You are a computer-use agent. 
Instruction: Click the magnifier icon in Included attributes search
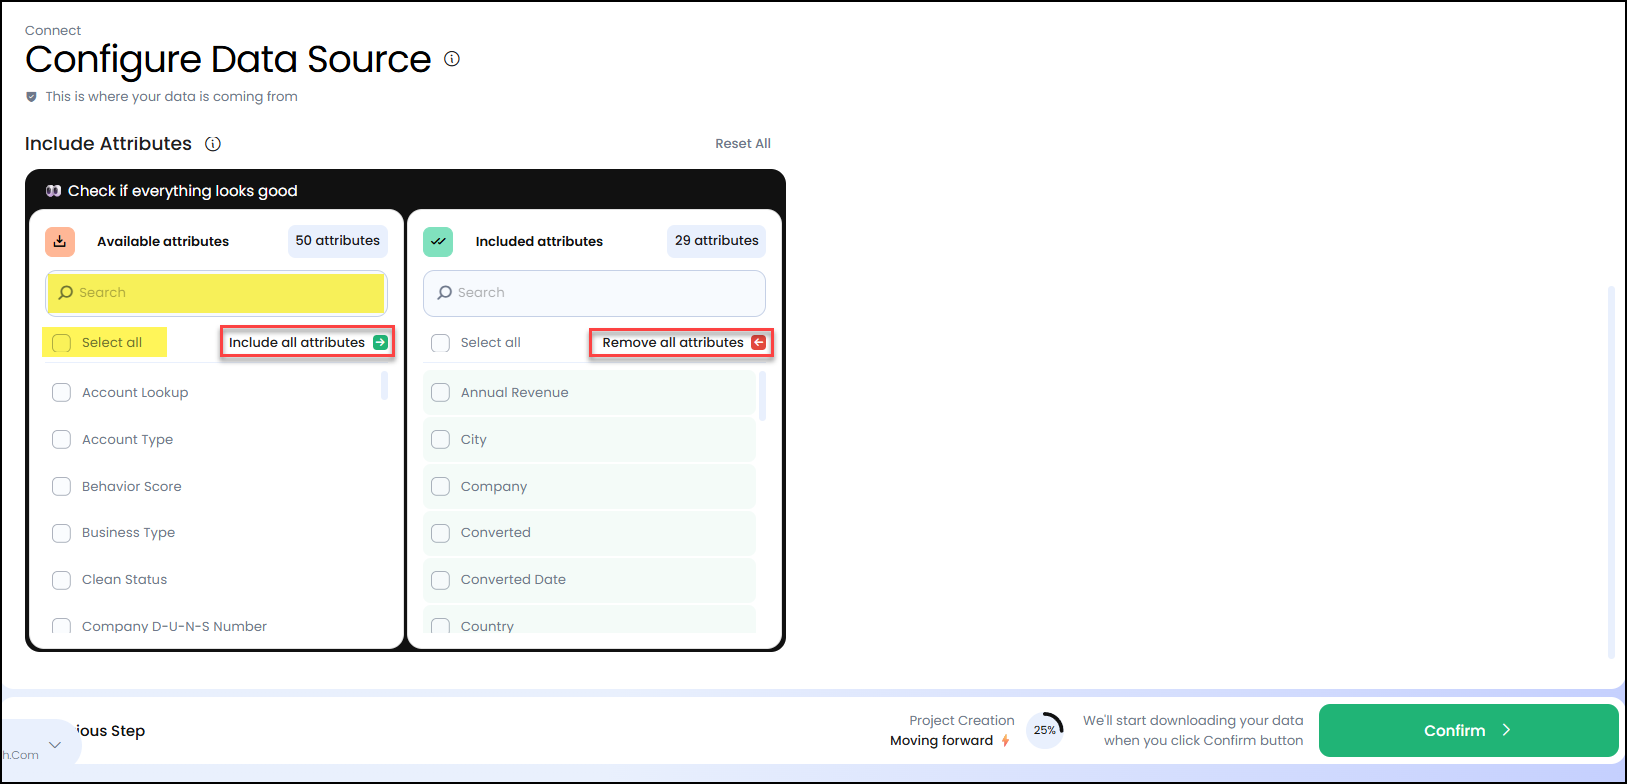pos(445,293)
